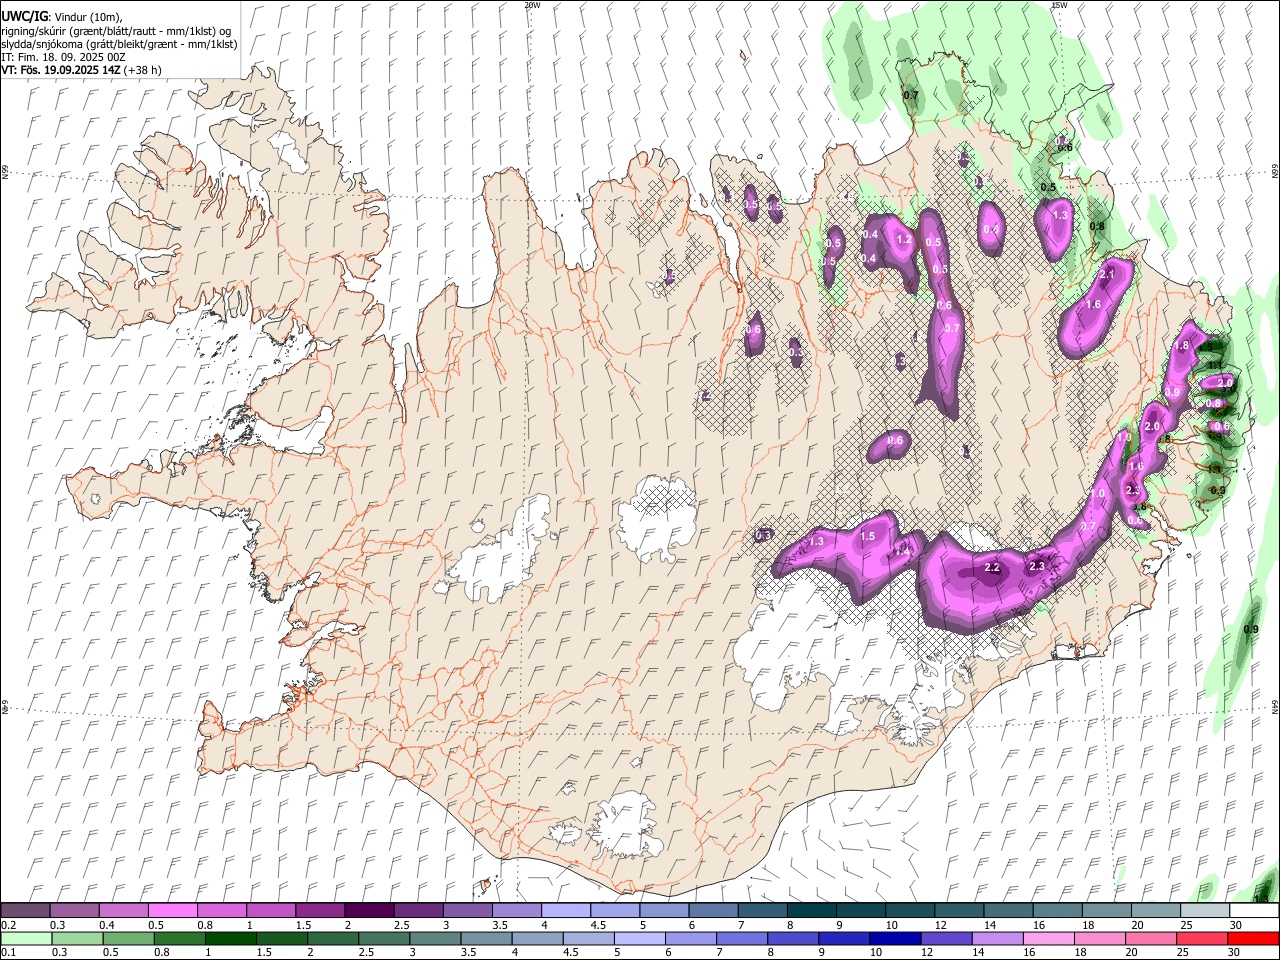The image size is (1280, 960).
Task: Click the 1.8 snowfall value near the east coast
Action: click(1182, 345)
